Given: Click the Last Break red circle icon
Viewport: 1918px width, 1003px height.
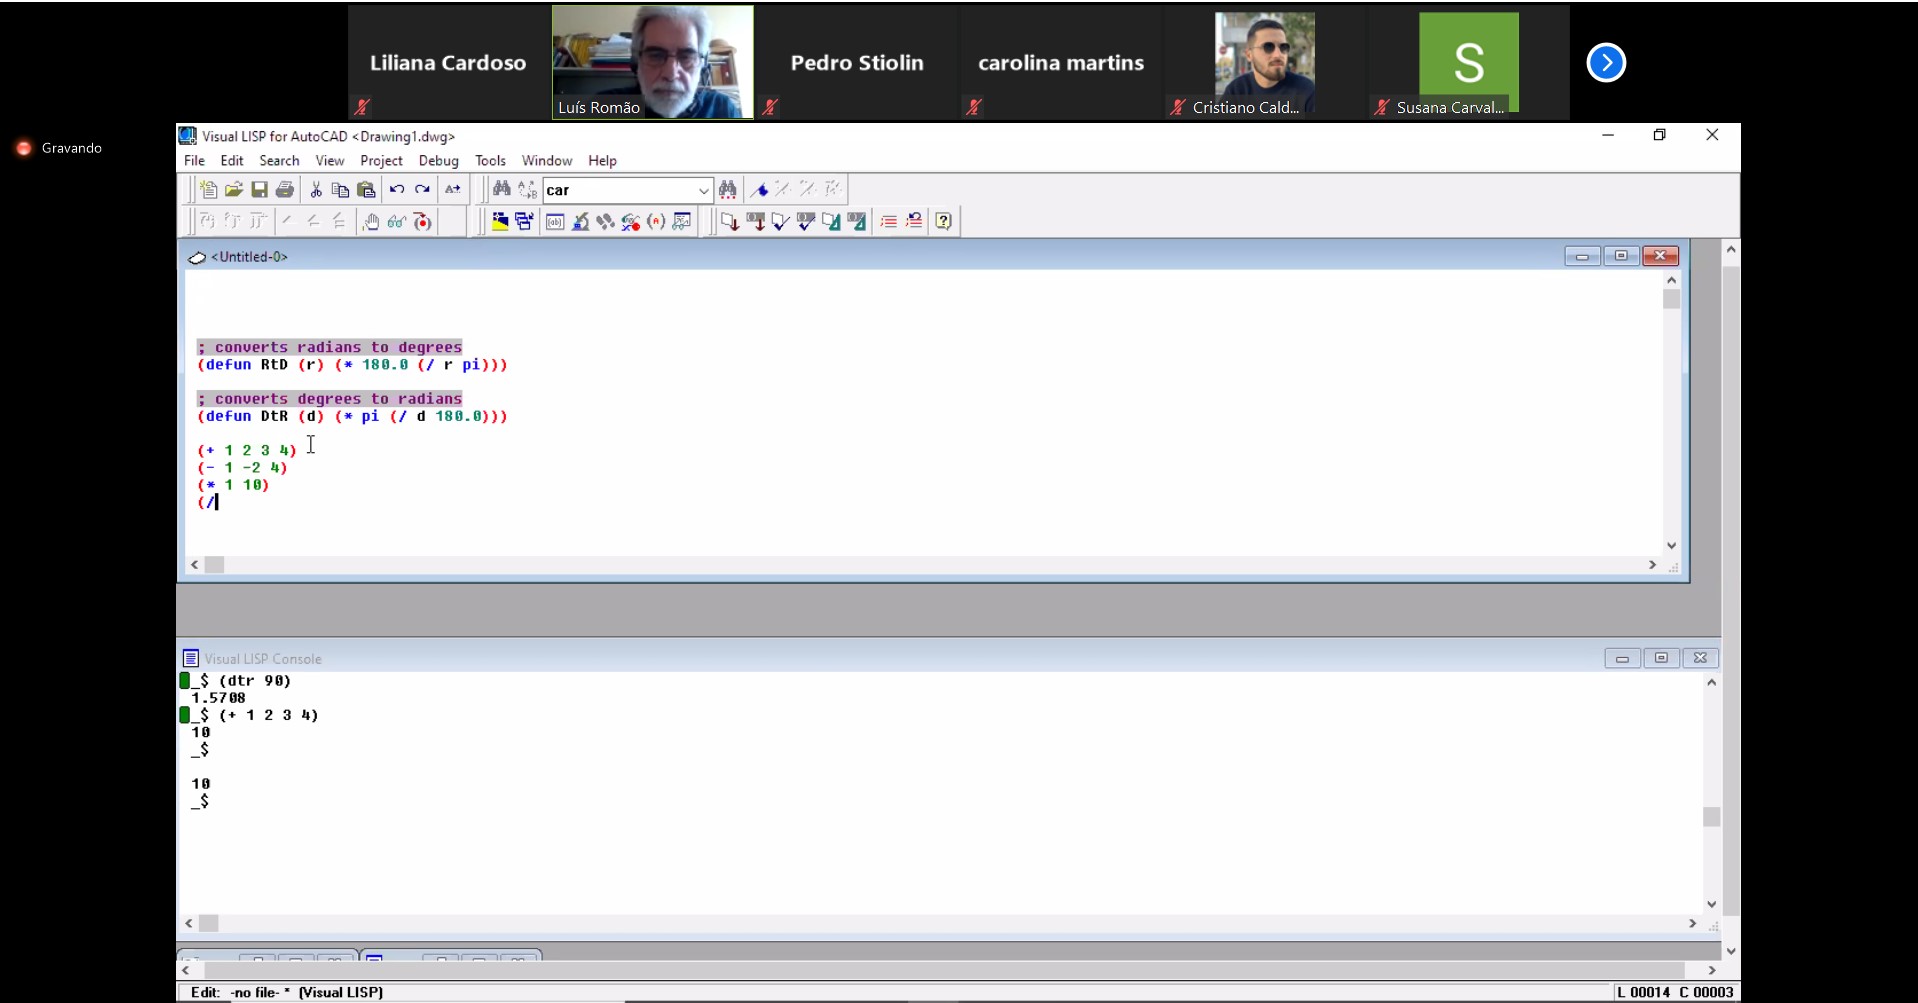Looking at the screenshot, I should click(423, 222).
